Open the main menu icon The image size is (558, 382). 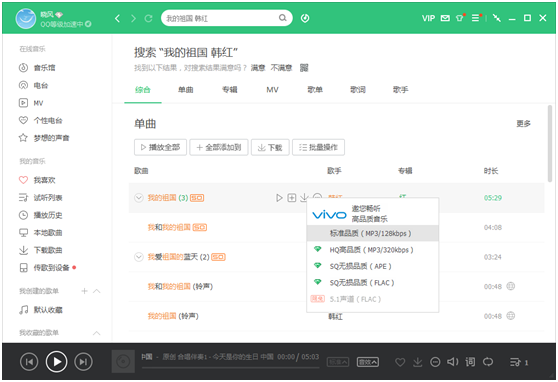point(476,18)
